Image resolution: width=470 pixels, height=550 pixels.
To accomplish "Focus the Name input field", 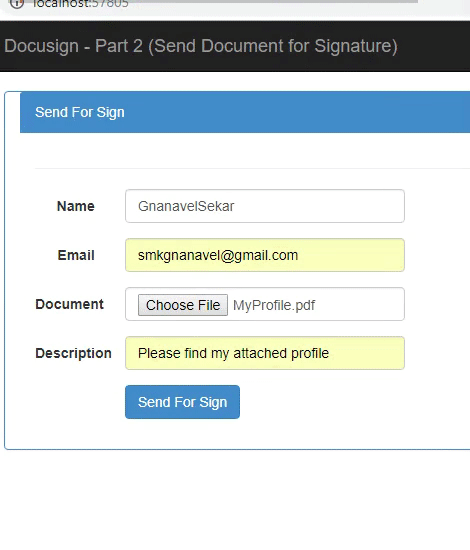I will click(265, 206).
